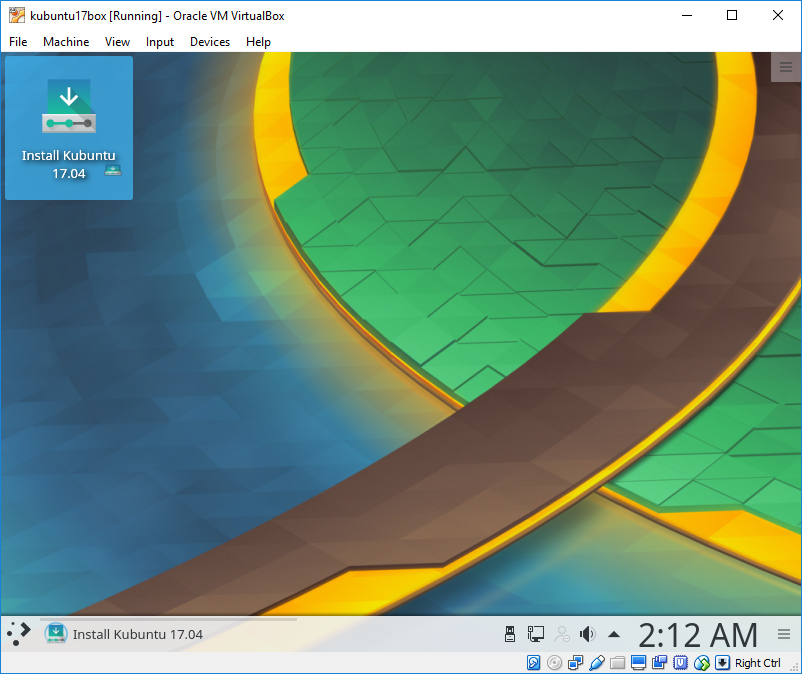Click small emblem on Install Kubuntu icon
The image size is (802, 674).
113,170
